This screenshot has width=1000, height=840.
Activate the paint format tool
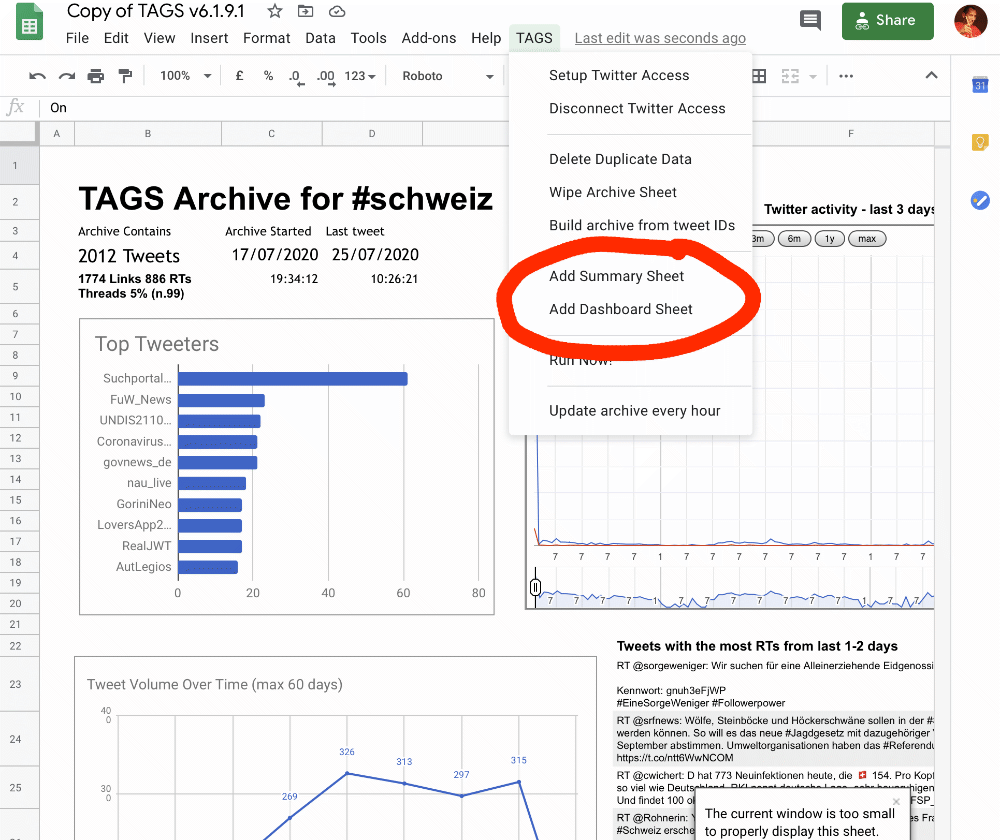(125, 77)
